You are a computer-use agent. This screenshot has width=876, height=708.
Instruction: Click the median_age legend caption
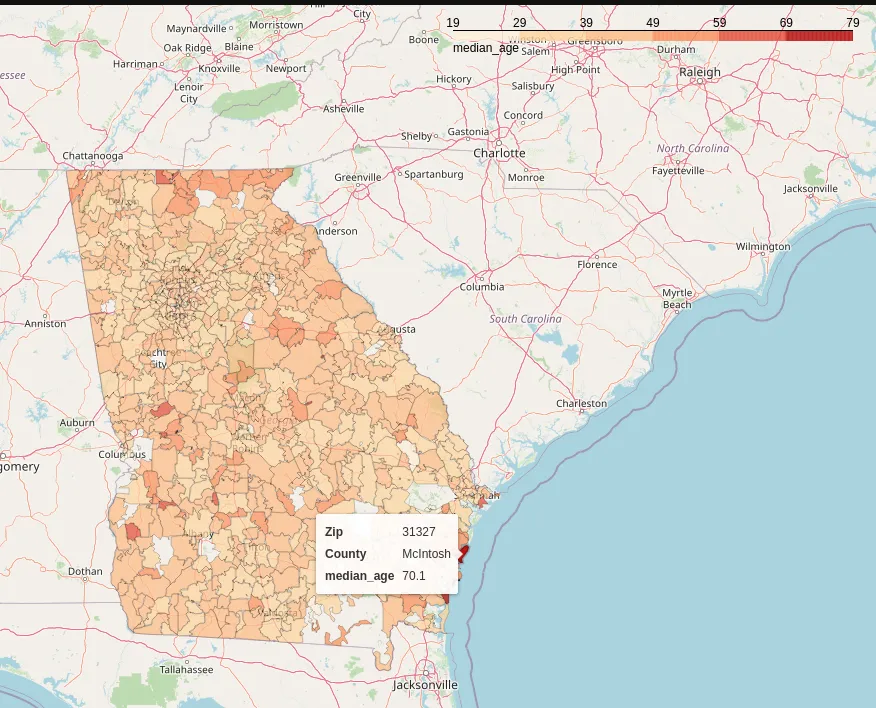pyautogui.click(x=485, y=48)
